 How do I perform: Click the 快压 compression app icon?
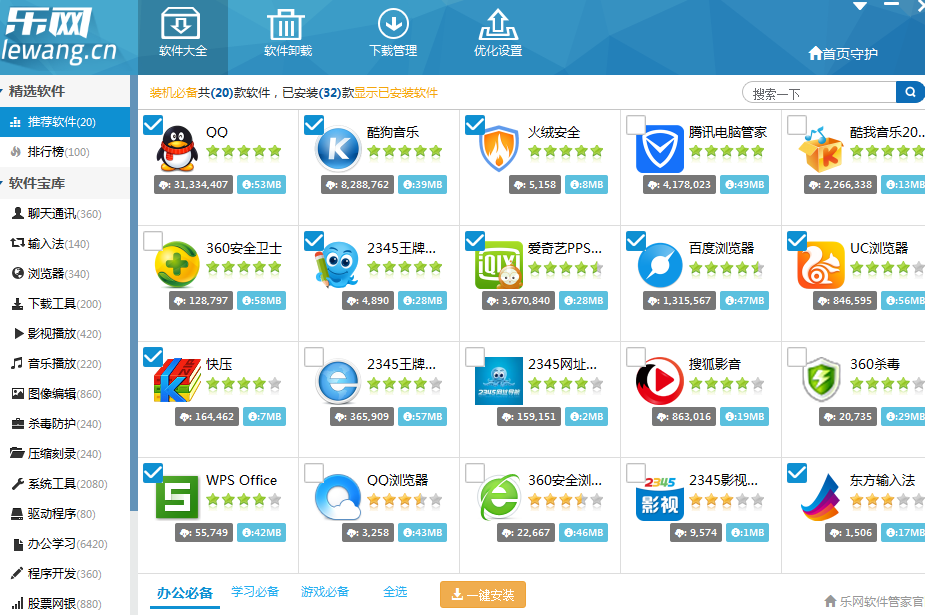[x=177, y=380]
